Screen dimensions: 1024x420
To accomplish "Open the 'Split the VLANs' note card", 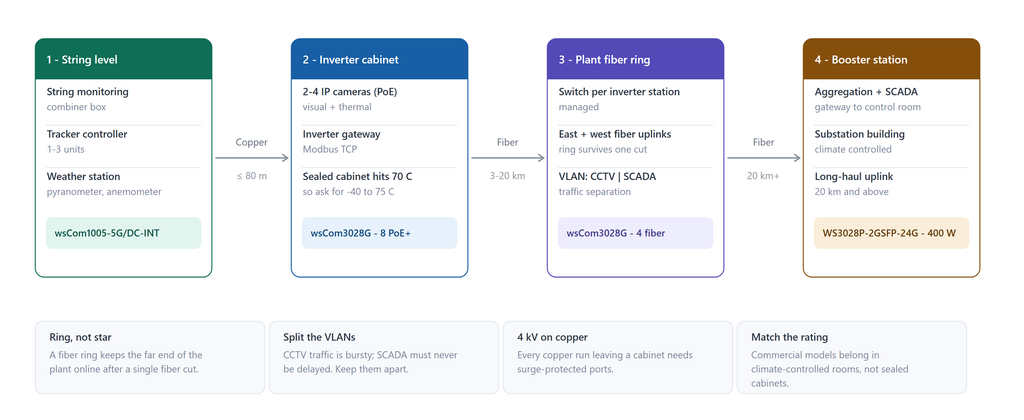I will click(x=384, y=357).
